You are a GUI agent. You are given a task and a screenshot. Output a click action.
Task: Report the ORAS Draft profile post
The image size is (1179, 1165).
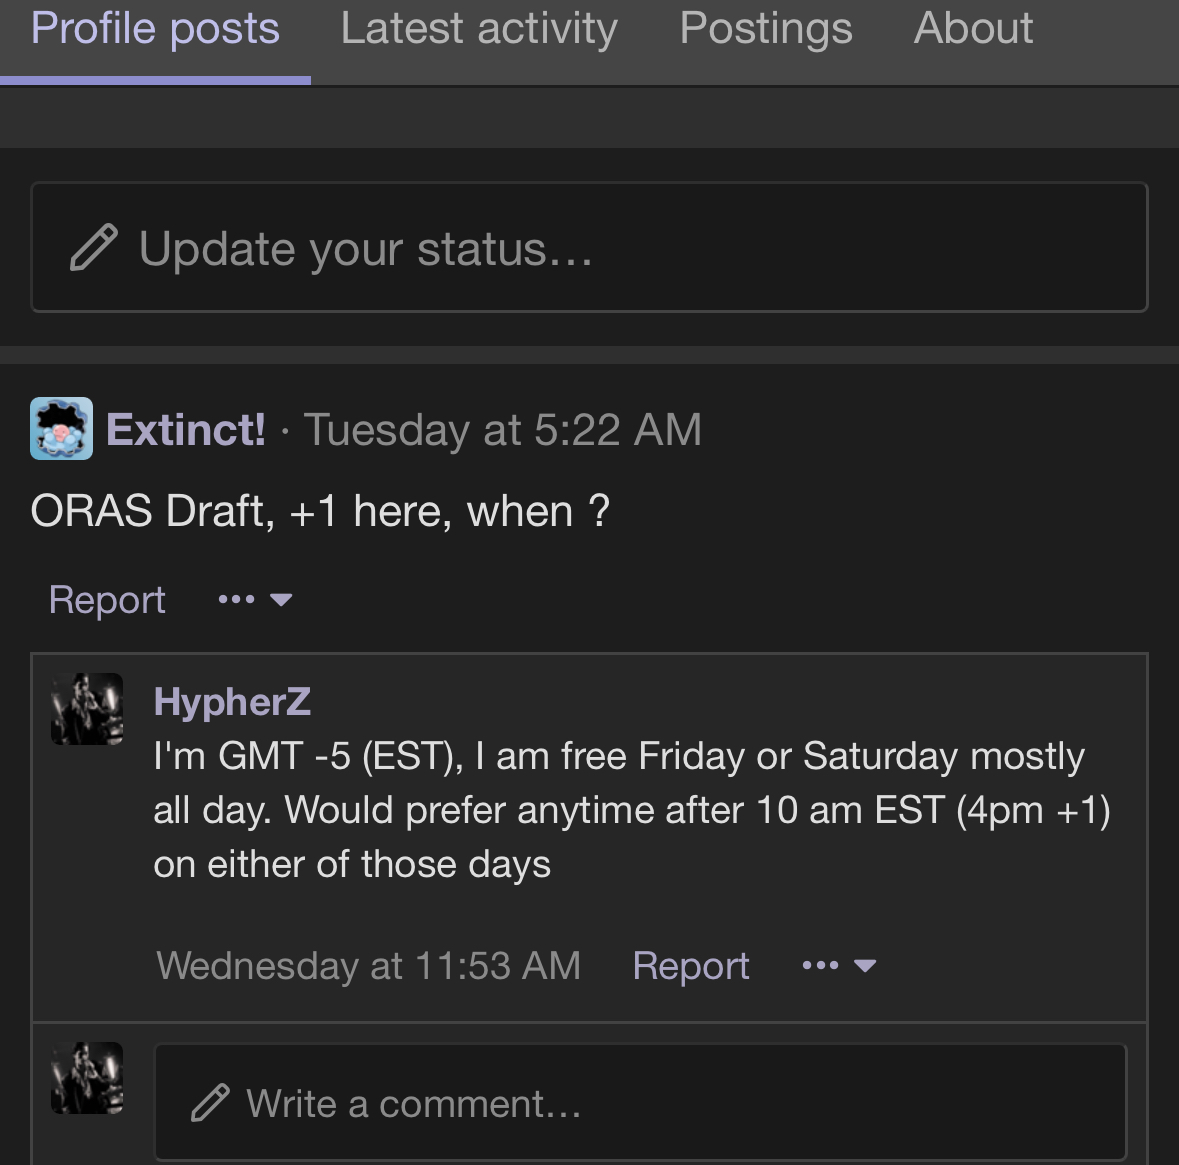click(x=107, y=600)
